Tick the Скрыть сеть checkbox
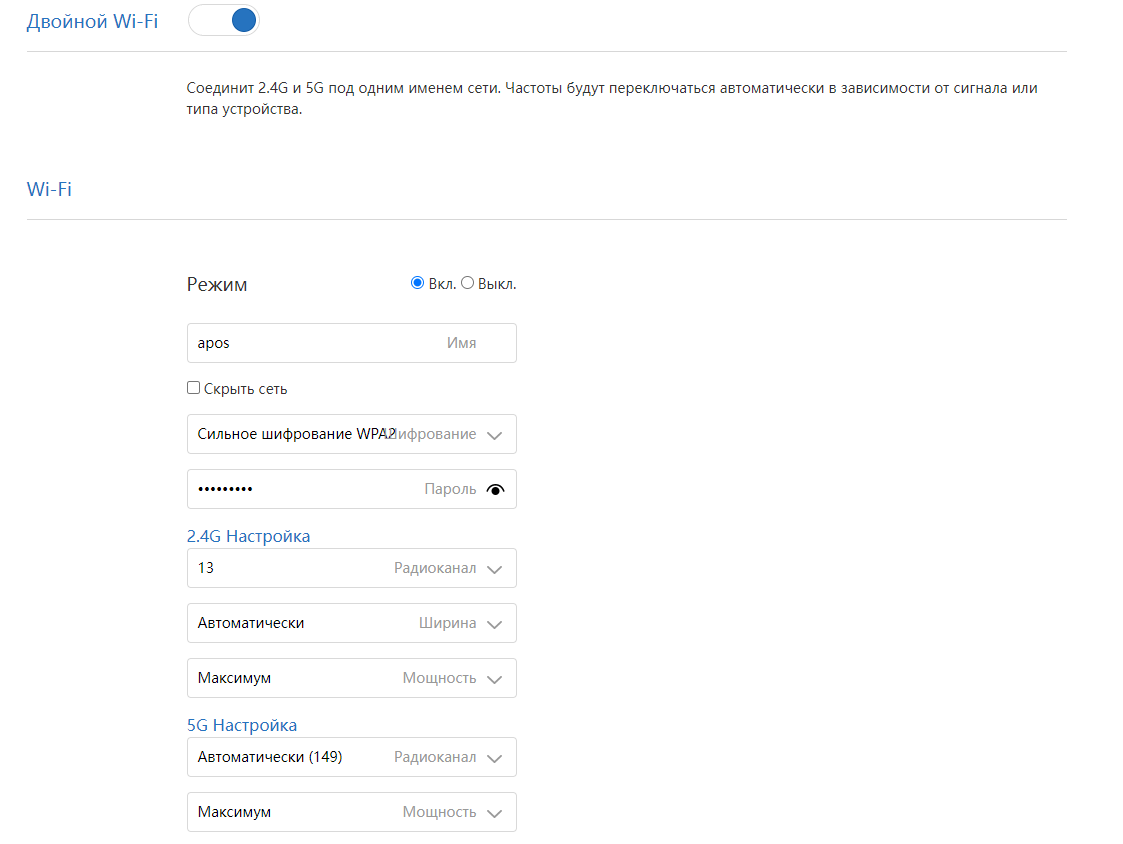Screen dimensions: 1123x844 pos(194,388)
